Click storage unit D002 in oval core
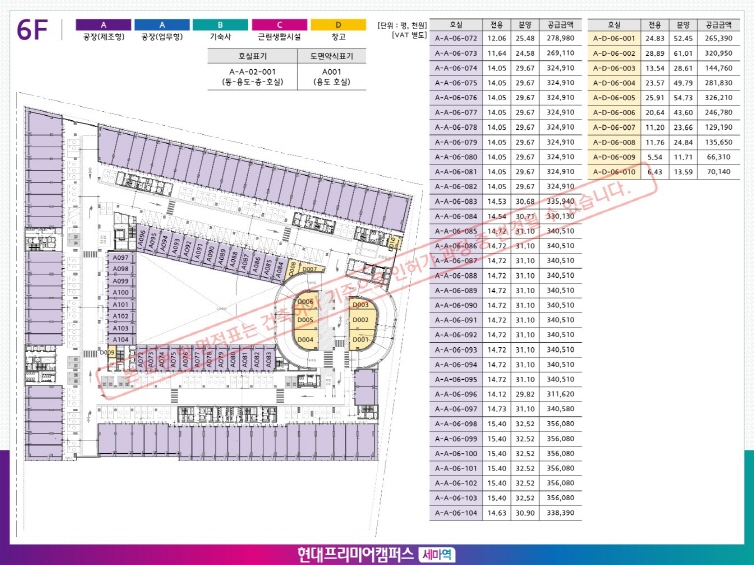 point(361,320)
